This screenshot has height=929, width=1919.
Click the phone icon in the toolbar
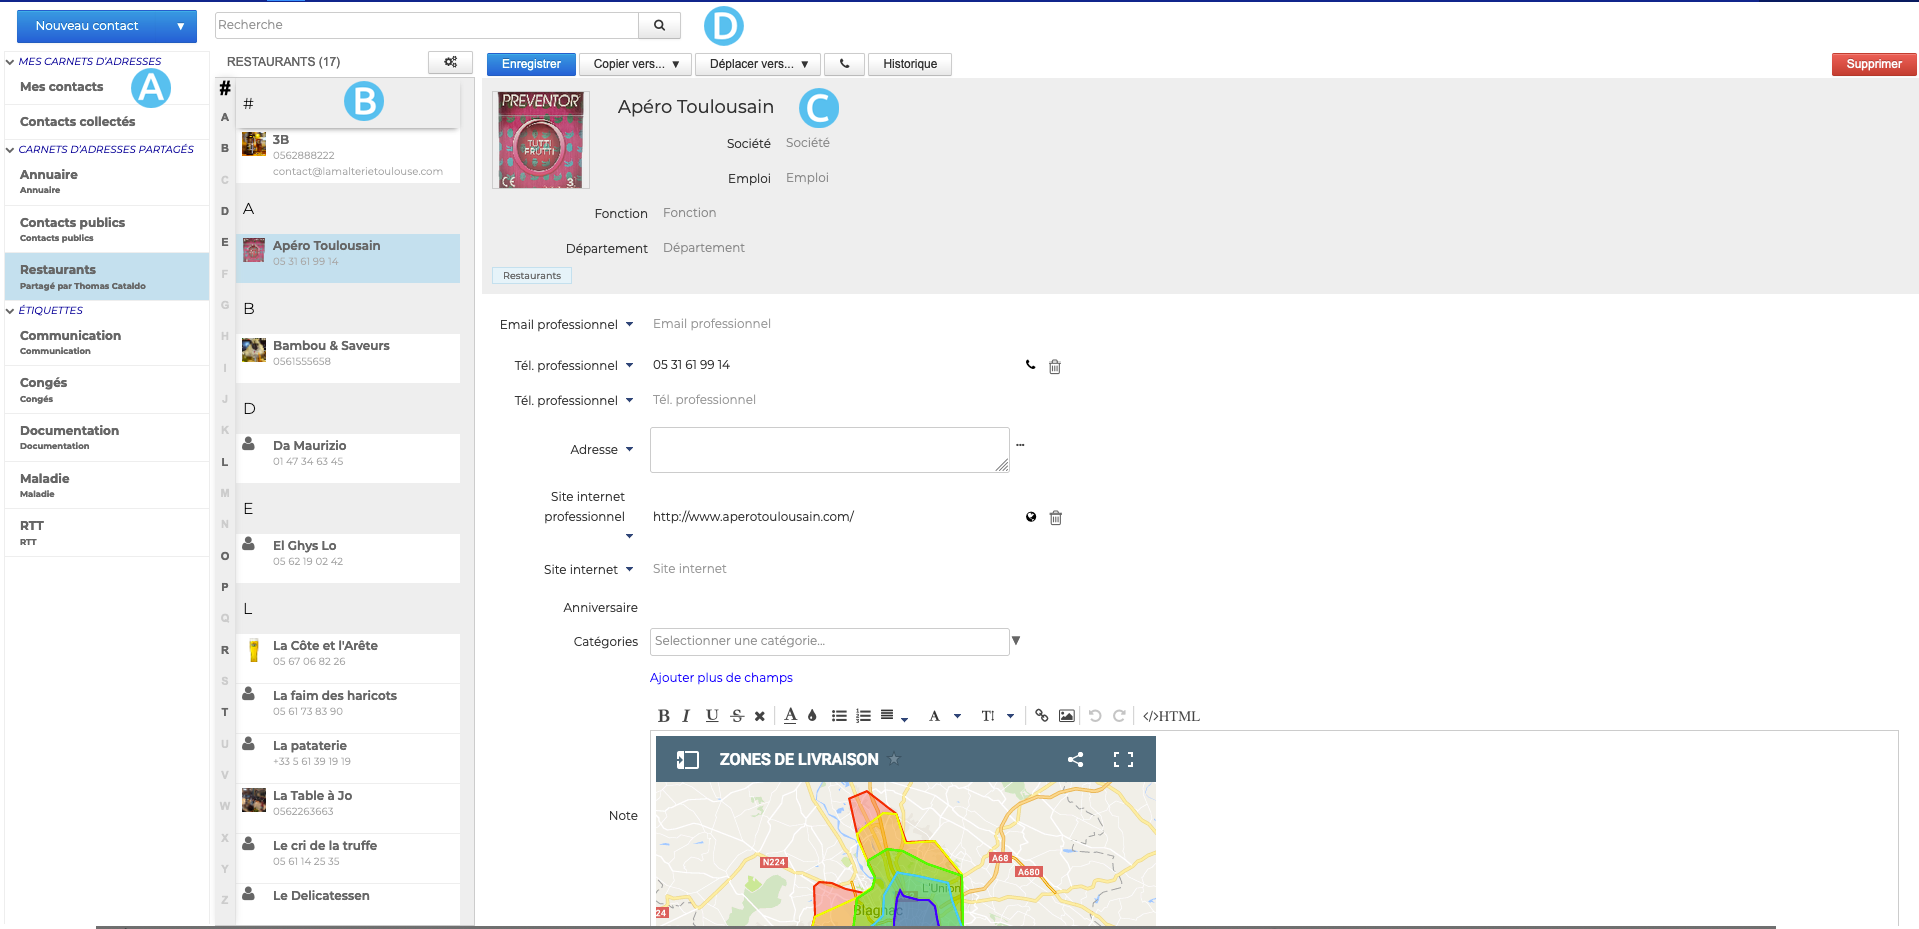[845, 64]
